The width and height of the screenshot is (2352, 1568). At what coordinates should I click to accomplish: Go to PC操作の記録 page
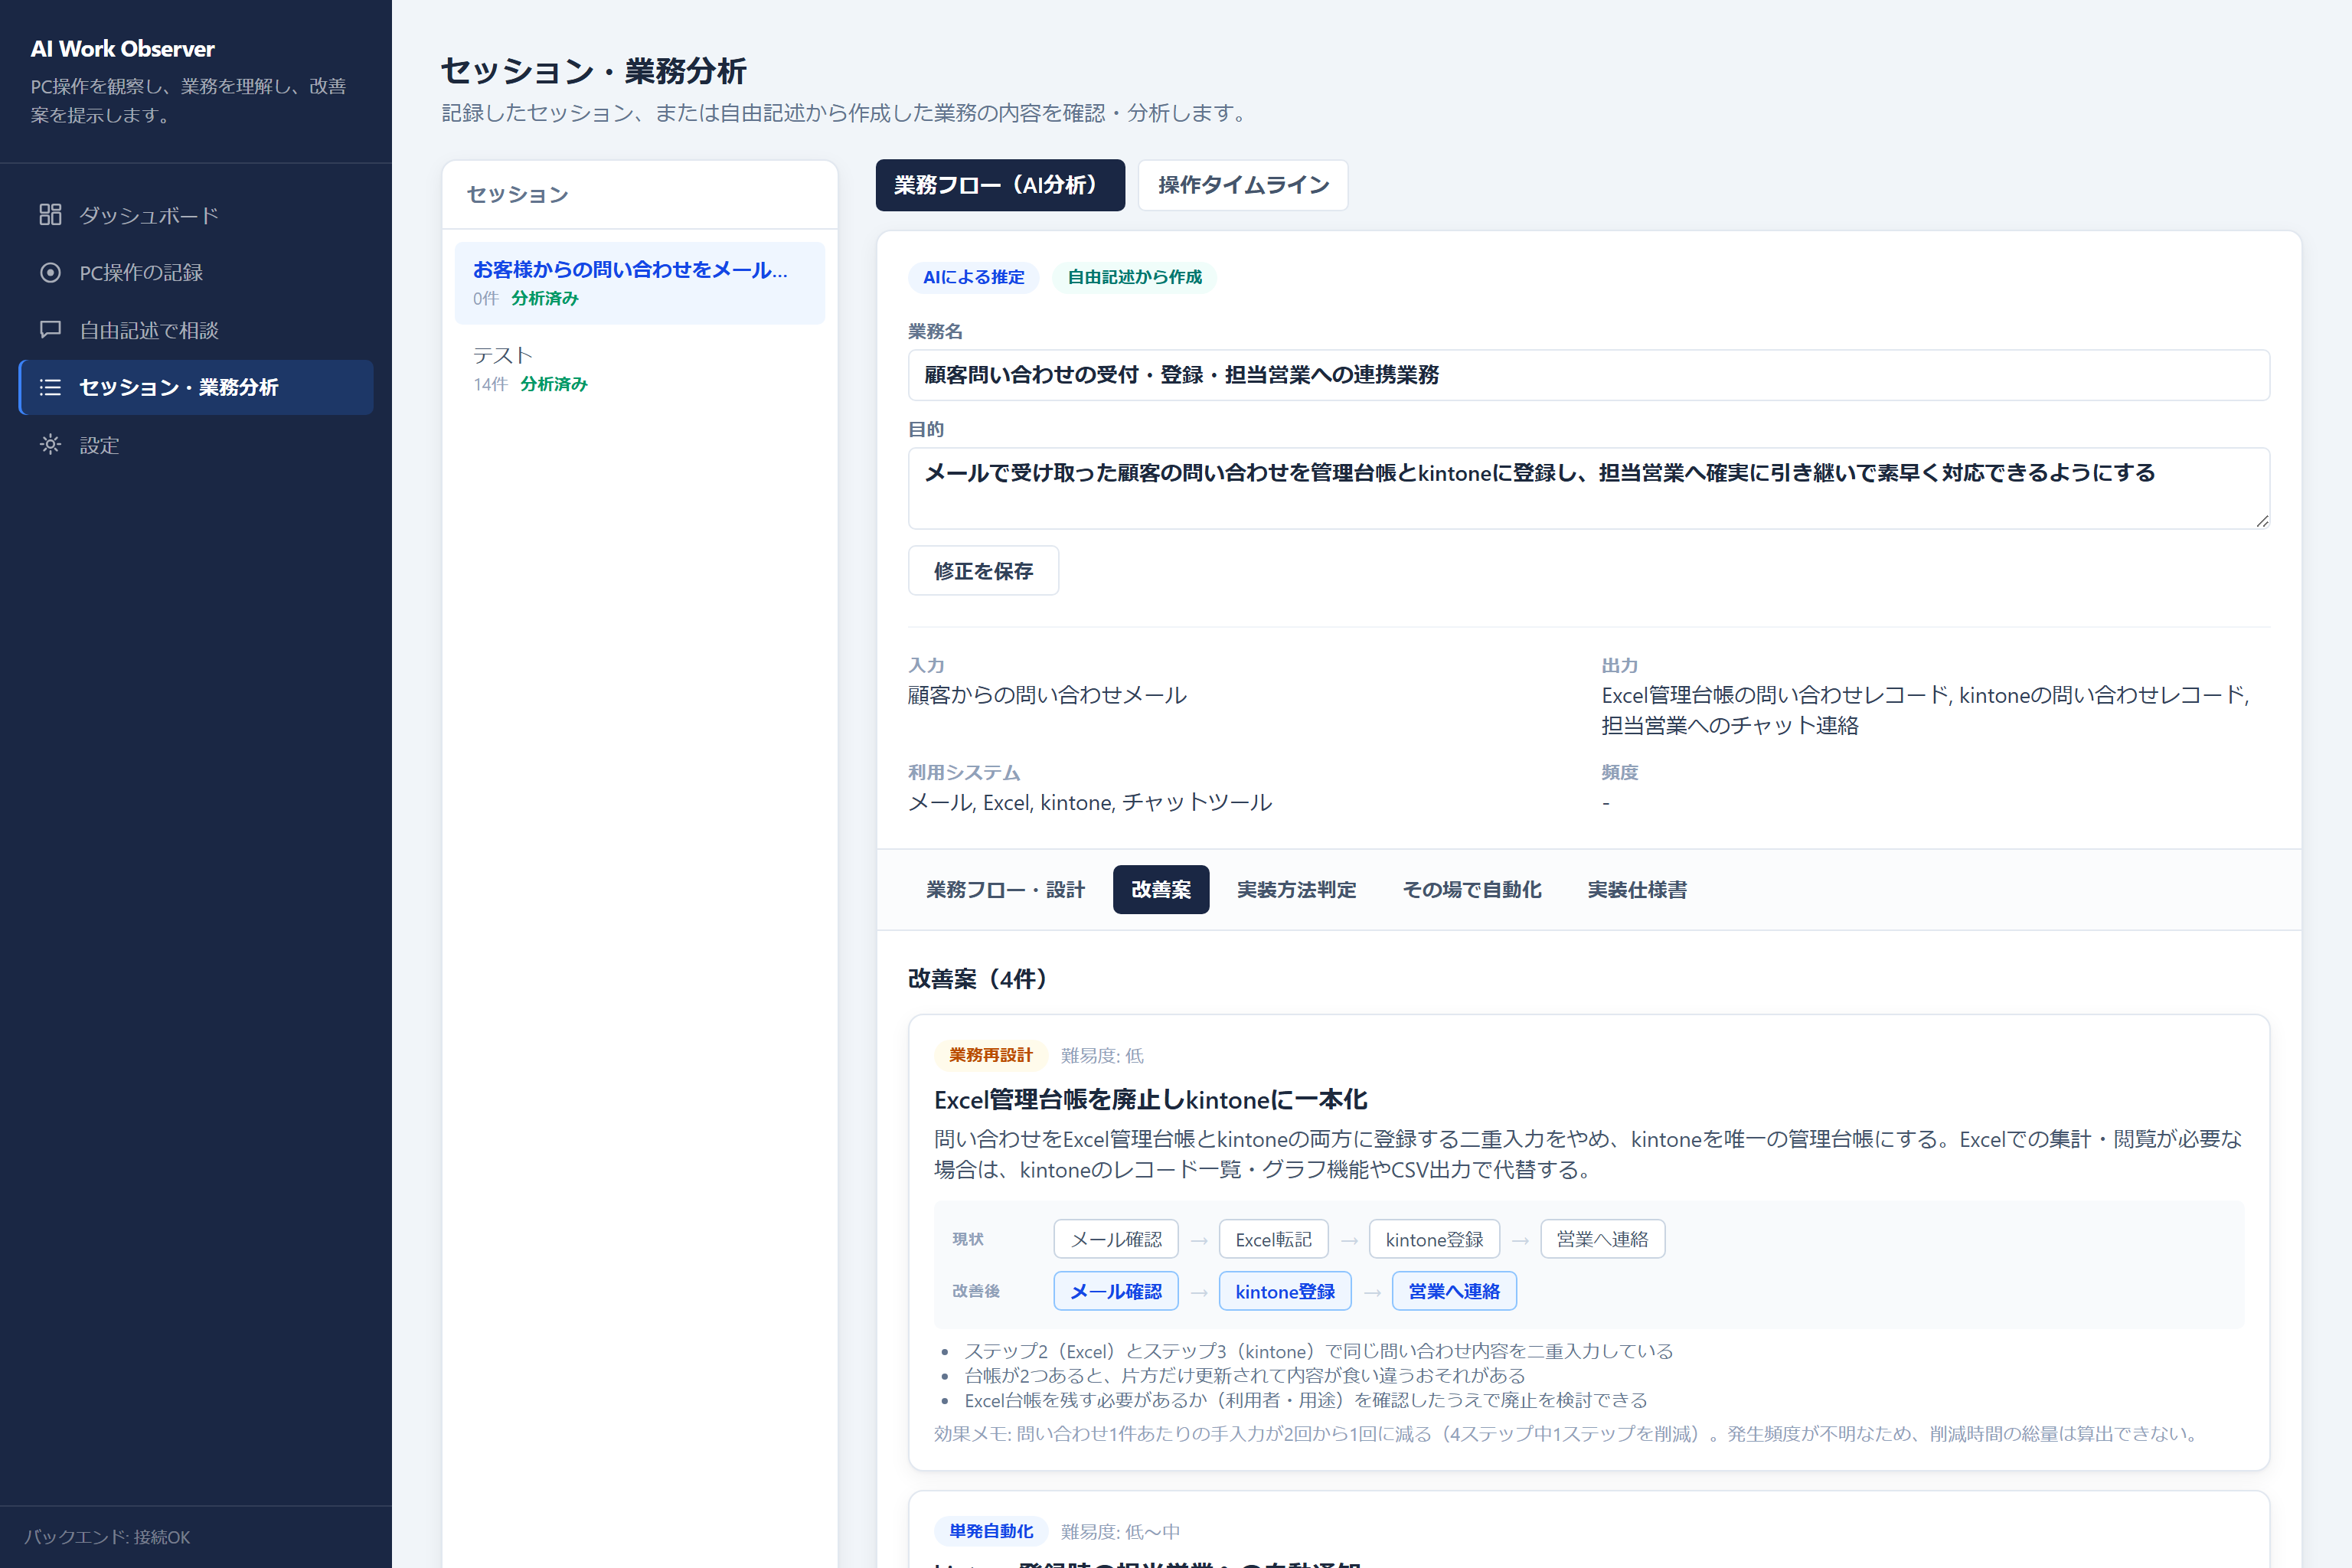pyautogui.click(x=196, y=272)
